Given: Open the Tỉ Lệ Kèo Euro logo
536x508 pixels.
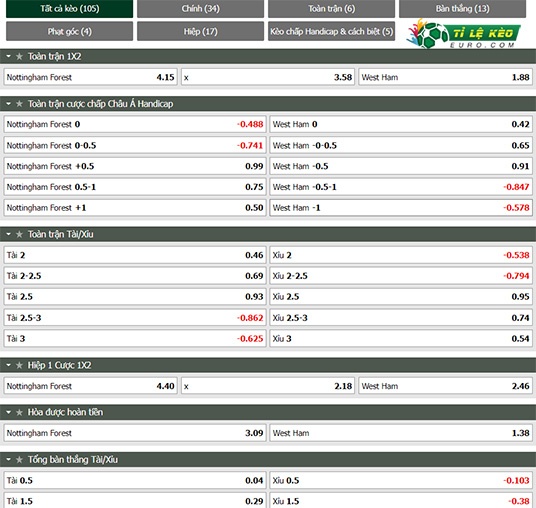Looking at the screenshot, I should 464,34.
